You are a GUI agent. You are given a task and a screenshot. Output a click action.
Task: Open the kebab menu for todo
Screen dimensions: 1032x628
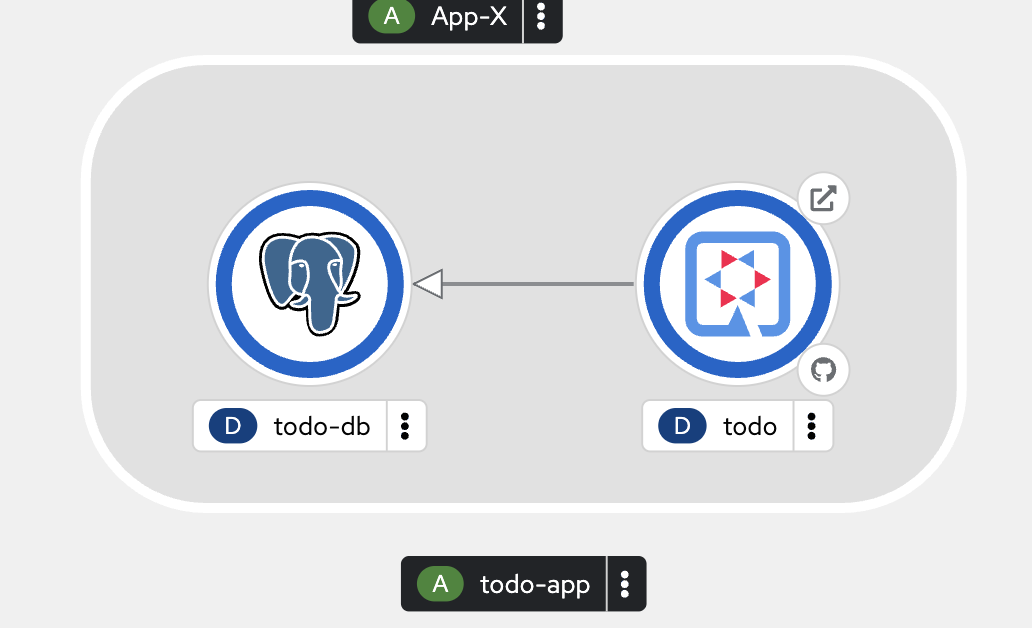[x=812, y=426]
